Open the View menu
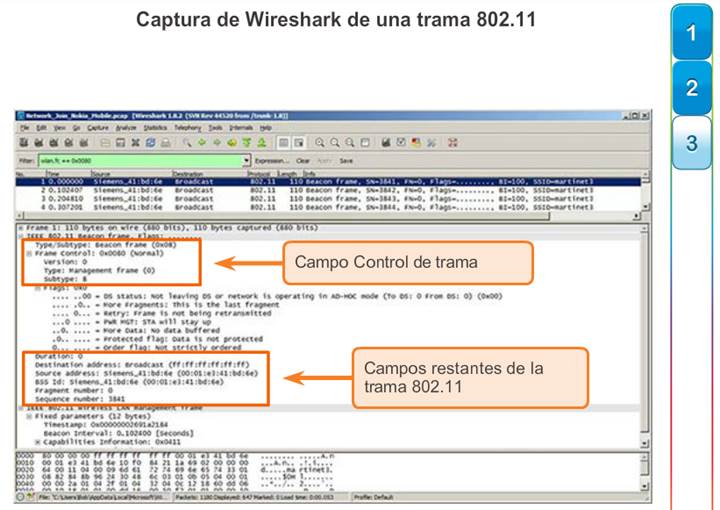 point(60,128)
